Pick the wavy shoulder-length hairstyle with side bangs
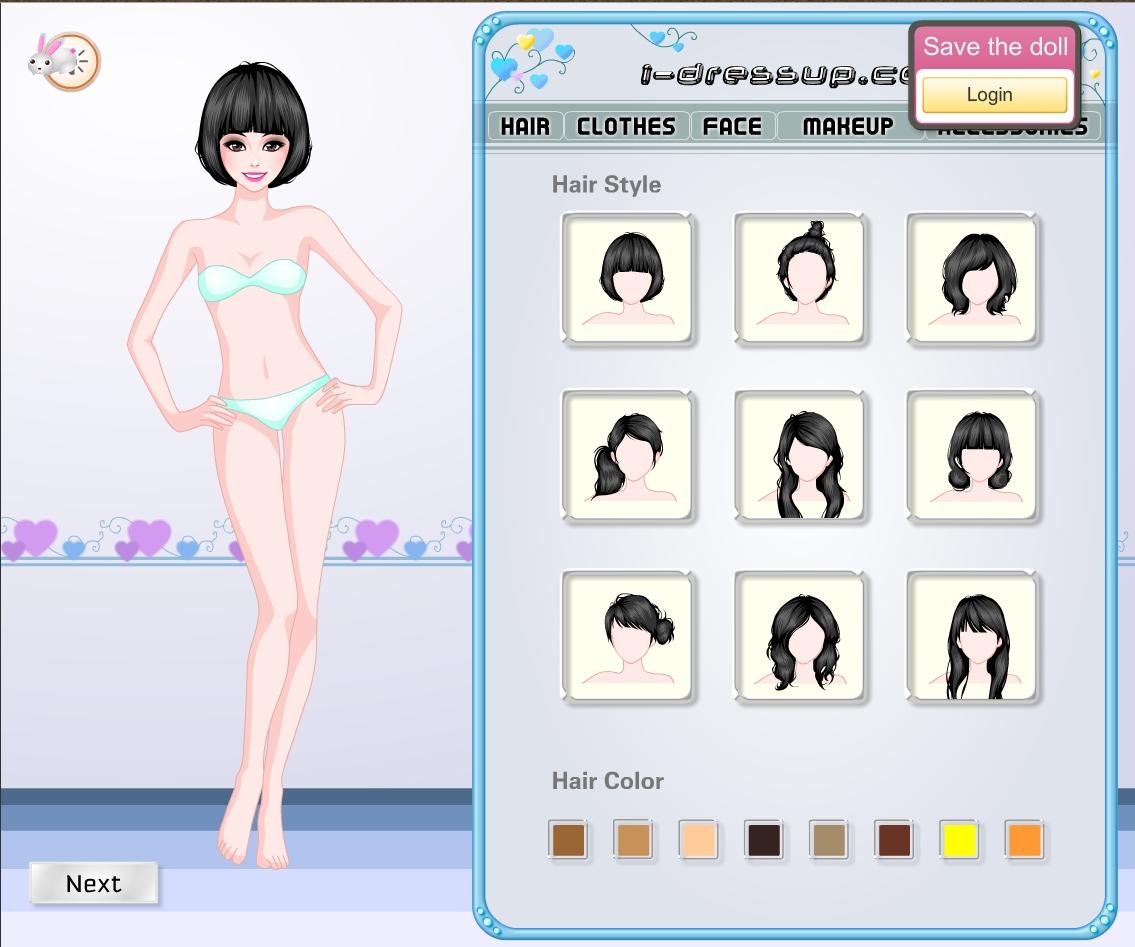Viewport: 1135px width, 947px height. click(973, 278)
